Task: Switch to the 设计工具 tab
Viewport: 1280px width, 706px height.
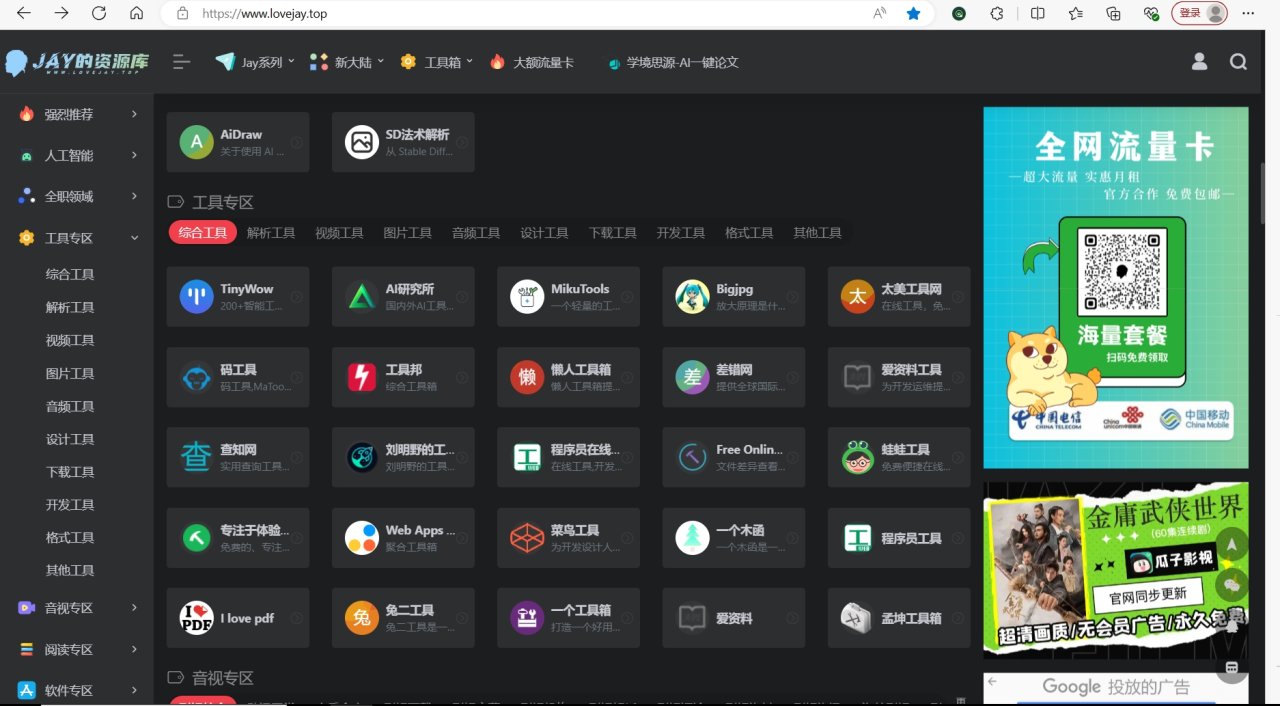Action: (544, 233)
